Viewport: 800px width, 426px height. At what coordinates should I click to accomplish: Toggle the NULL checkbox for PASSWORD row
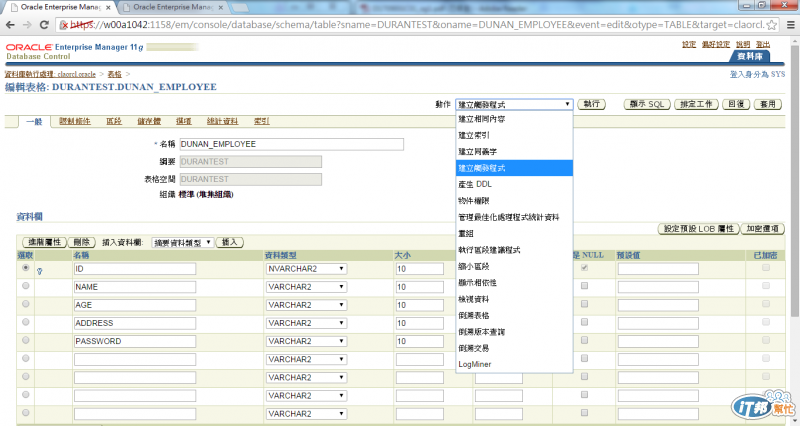(x=585, y=340)
